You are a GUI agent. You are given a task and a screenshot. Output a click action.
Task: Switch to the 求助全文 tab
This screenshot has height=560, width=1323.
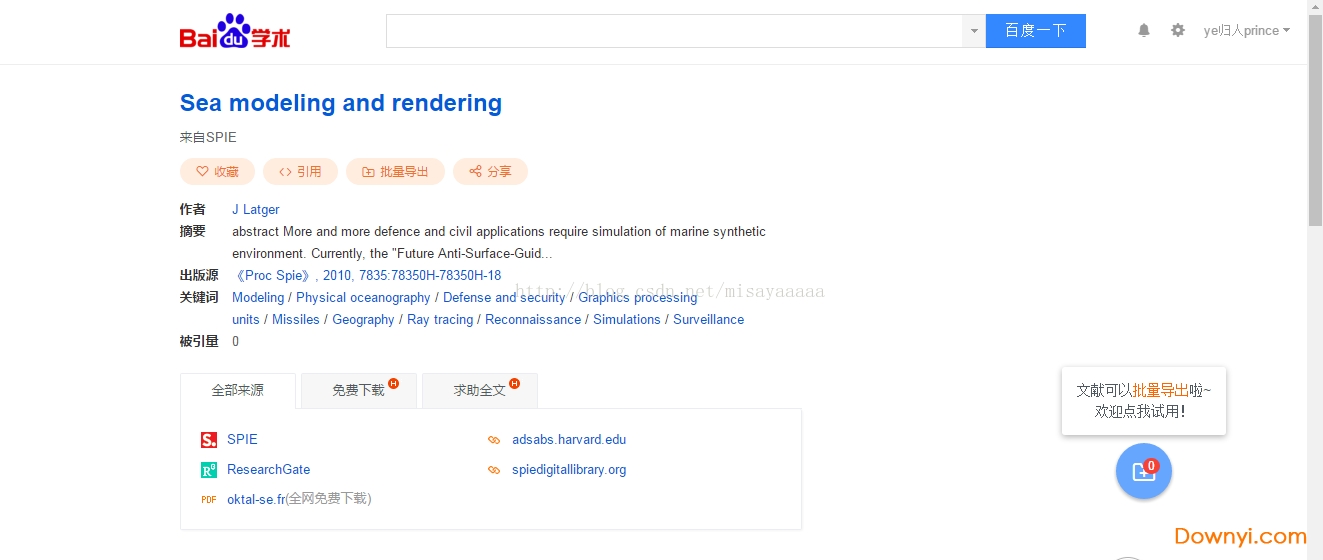pos(480,390)
